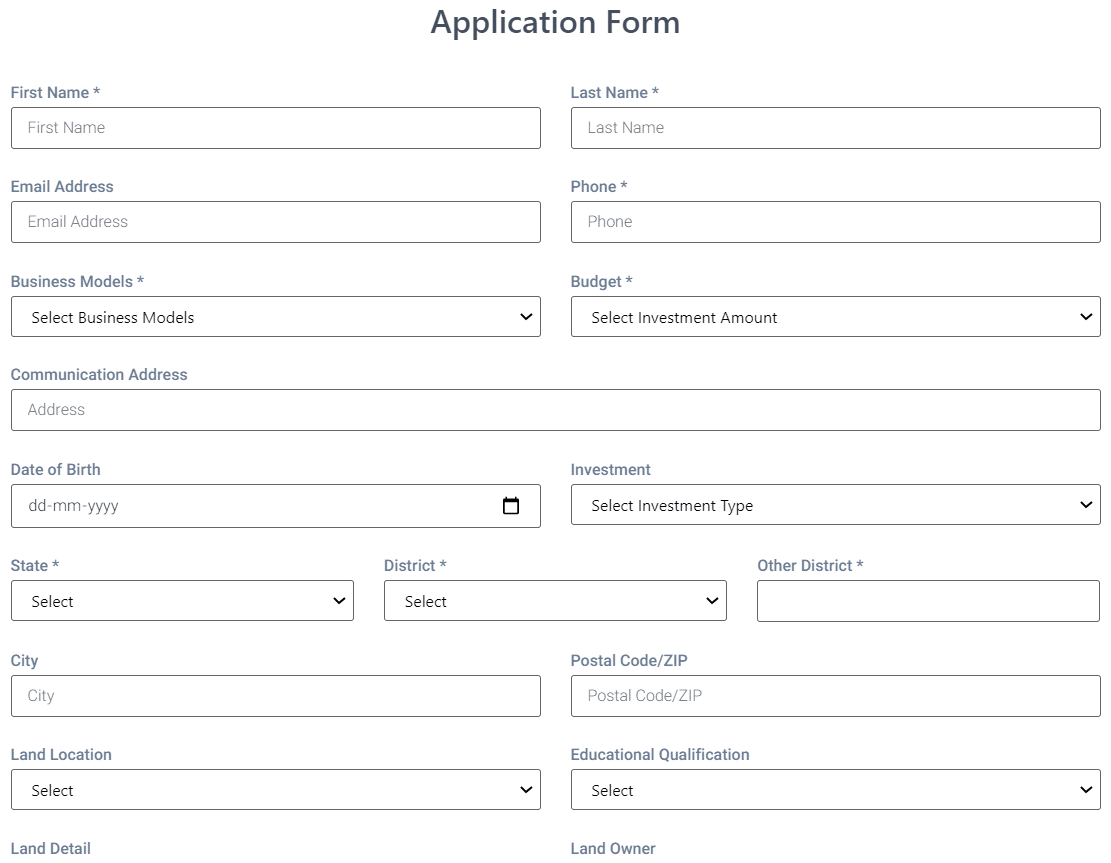
Task: Click the Postal Code/ZIP field
Action: tap(835, 695)
